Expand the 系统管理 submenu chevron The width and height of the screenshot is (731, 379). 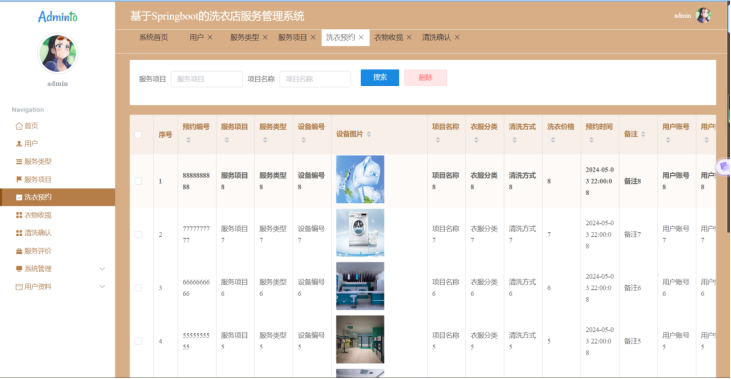click(x=102, y=269)
